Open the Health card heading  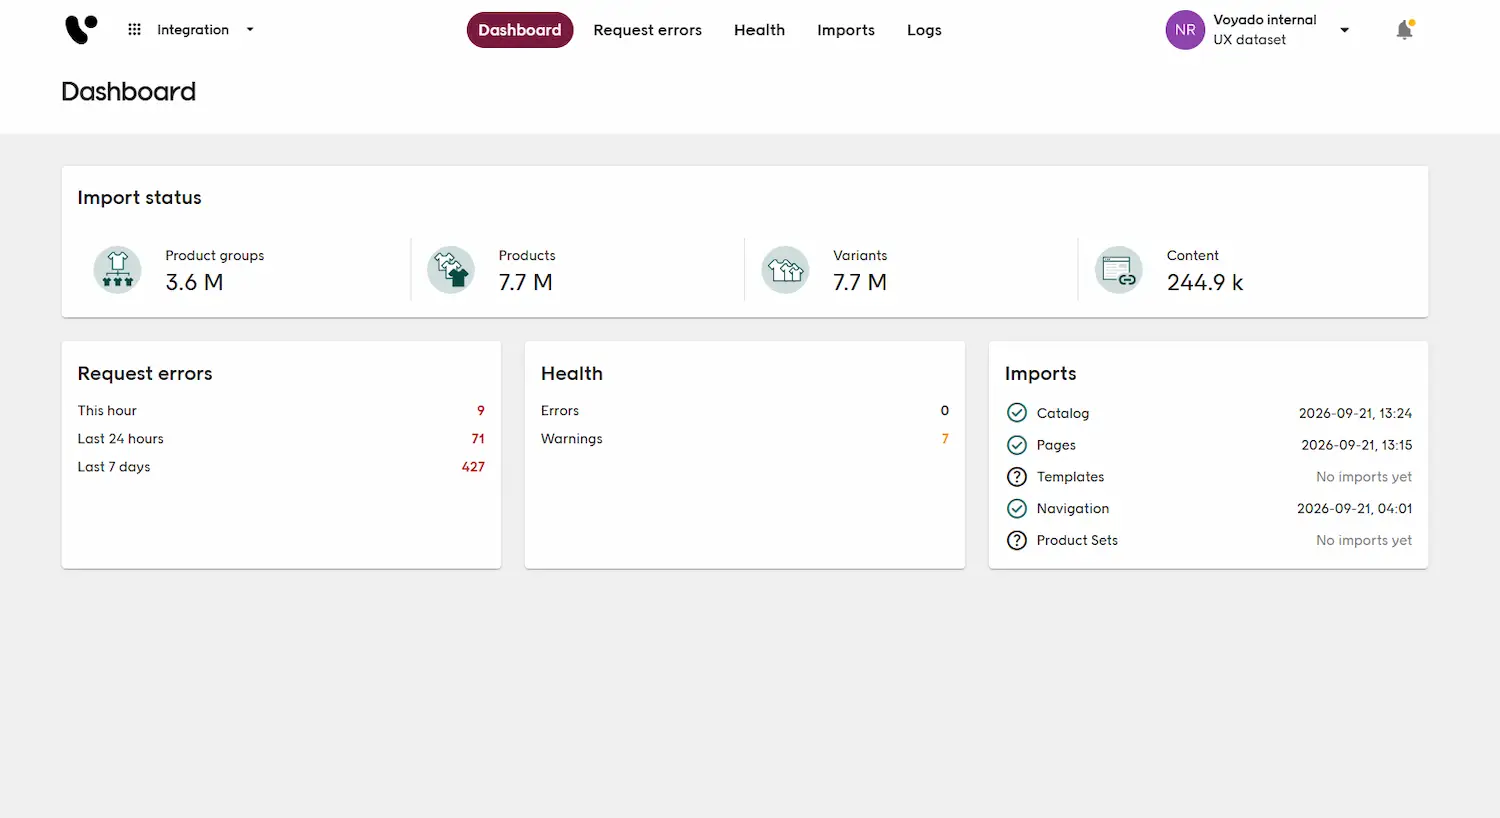572,374
